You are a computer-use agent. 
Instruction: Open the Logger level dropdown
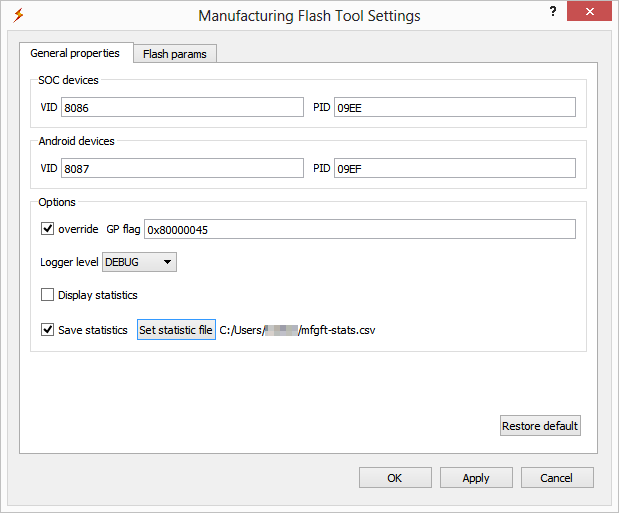click(x=139, y=262)
